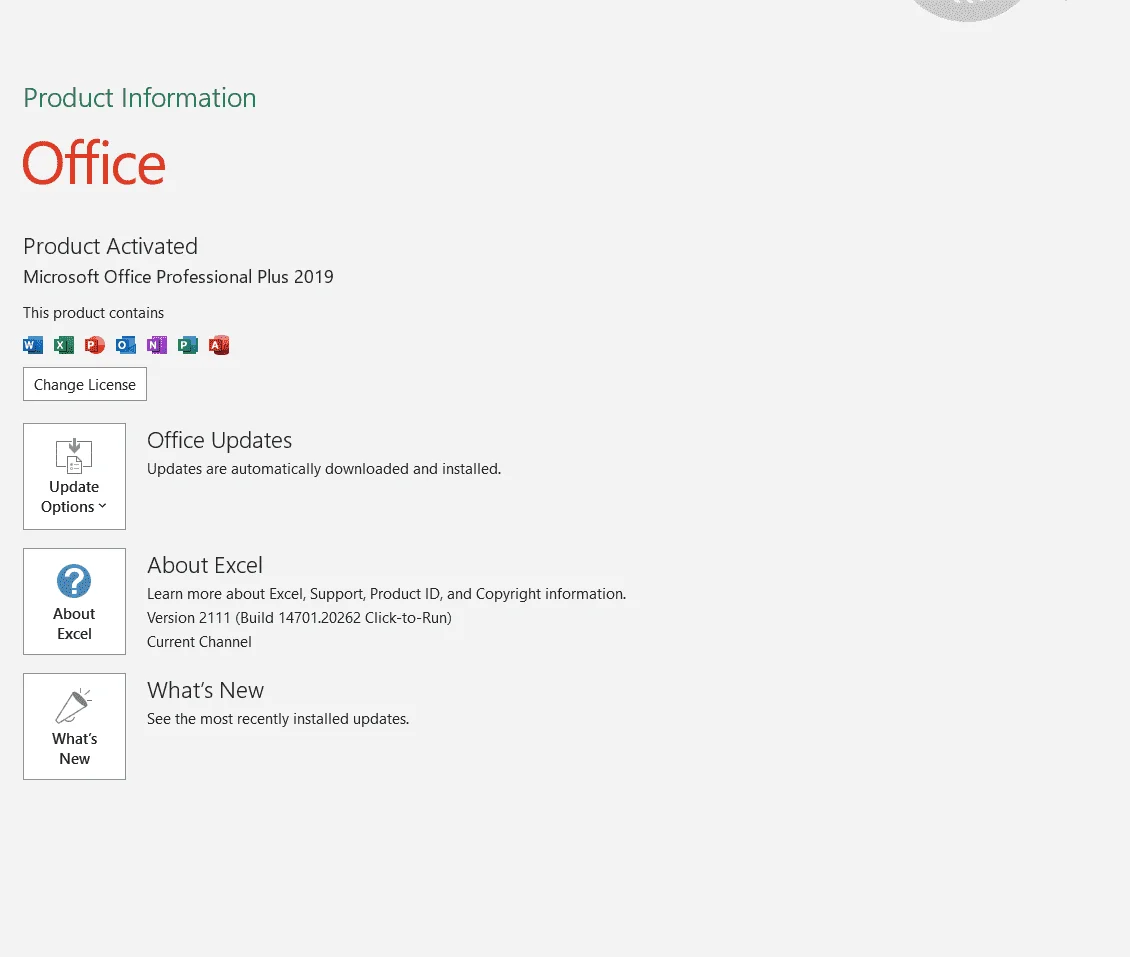The image size is (1130, 957).
Task: Open the What's New button
Action: 74,726
